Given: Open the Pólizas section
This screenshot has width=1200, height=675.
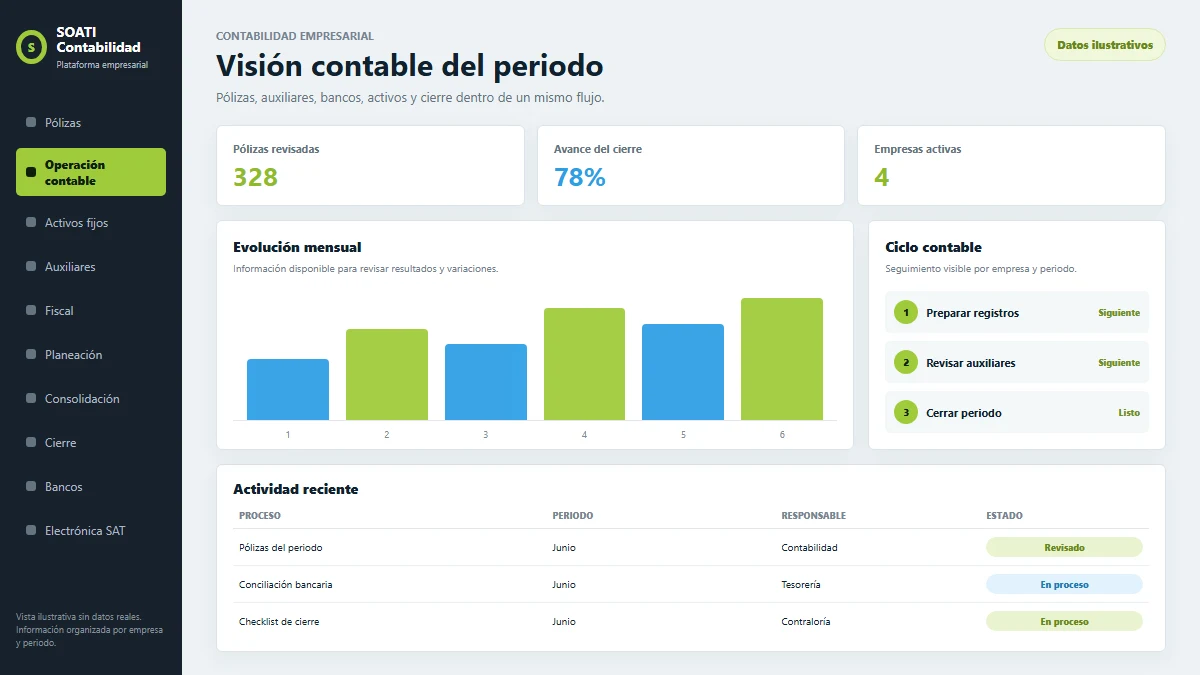Looking at the screenshot, I should point(91,122).
